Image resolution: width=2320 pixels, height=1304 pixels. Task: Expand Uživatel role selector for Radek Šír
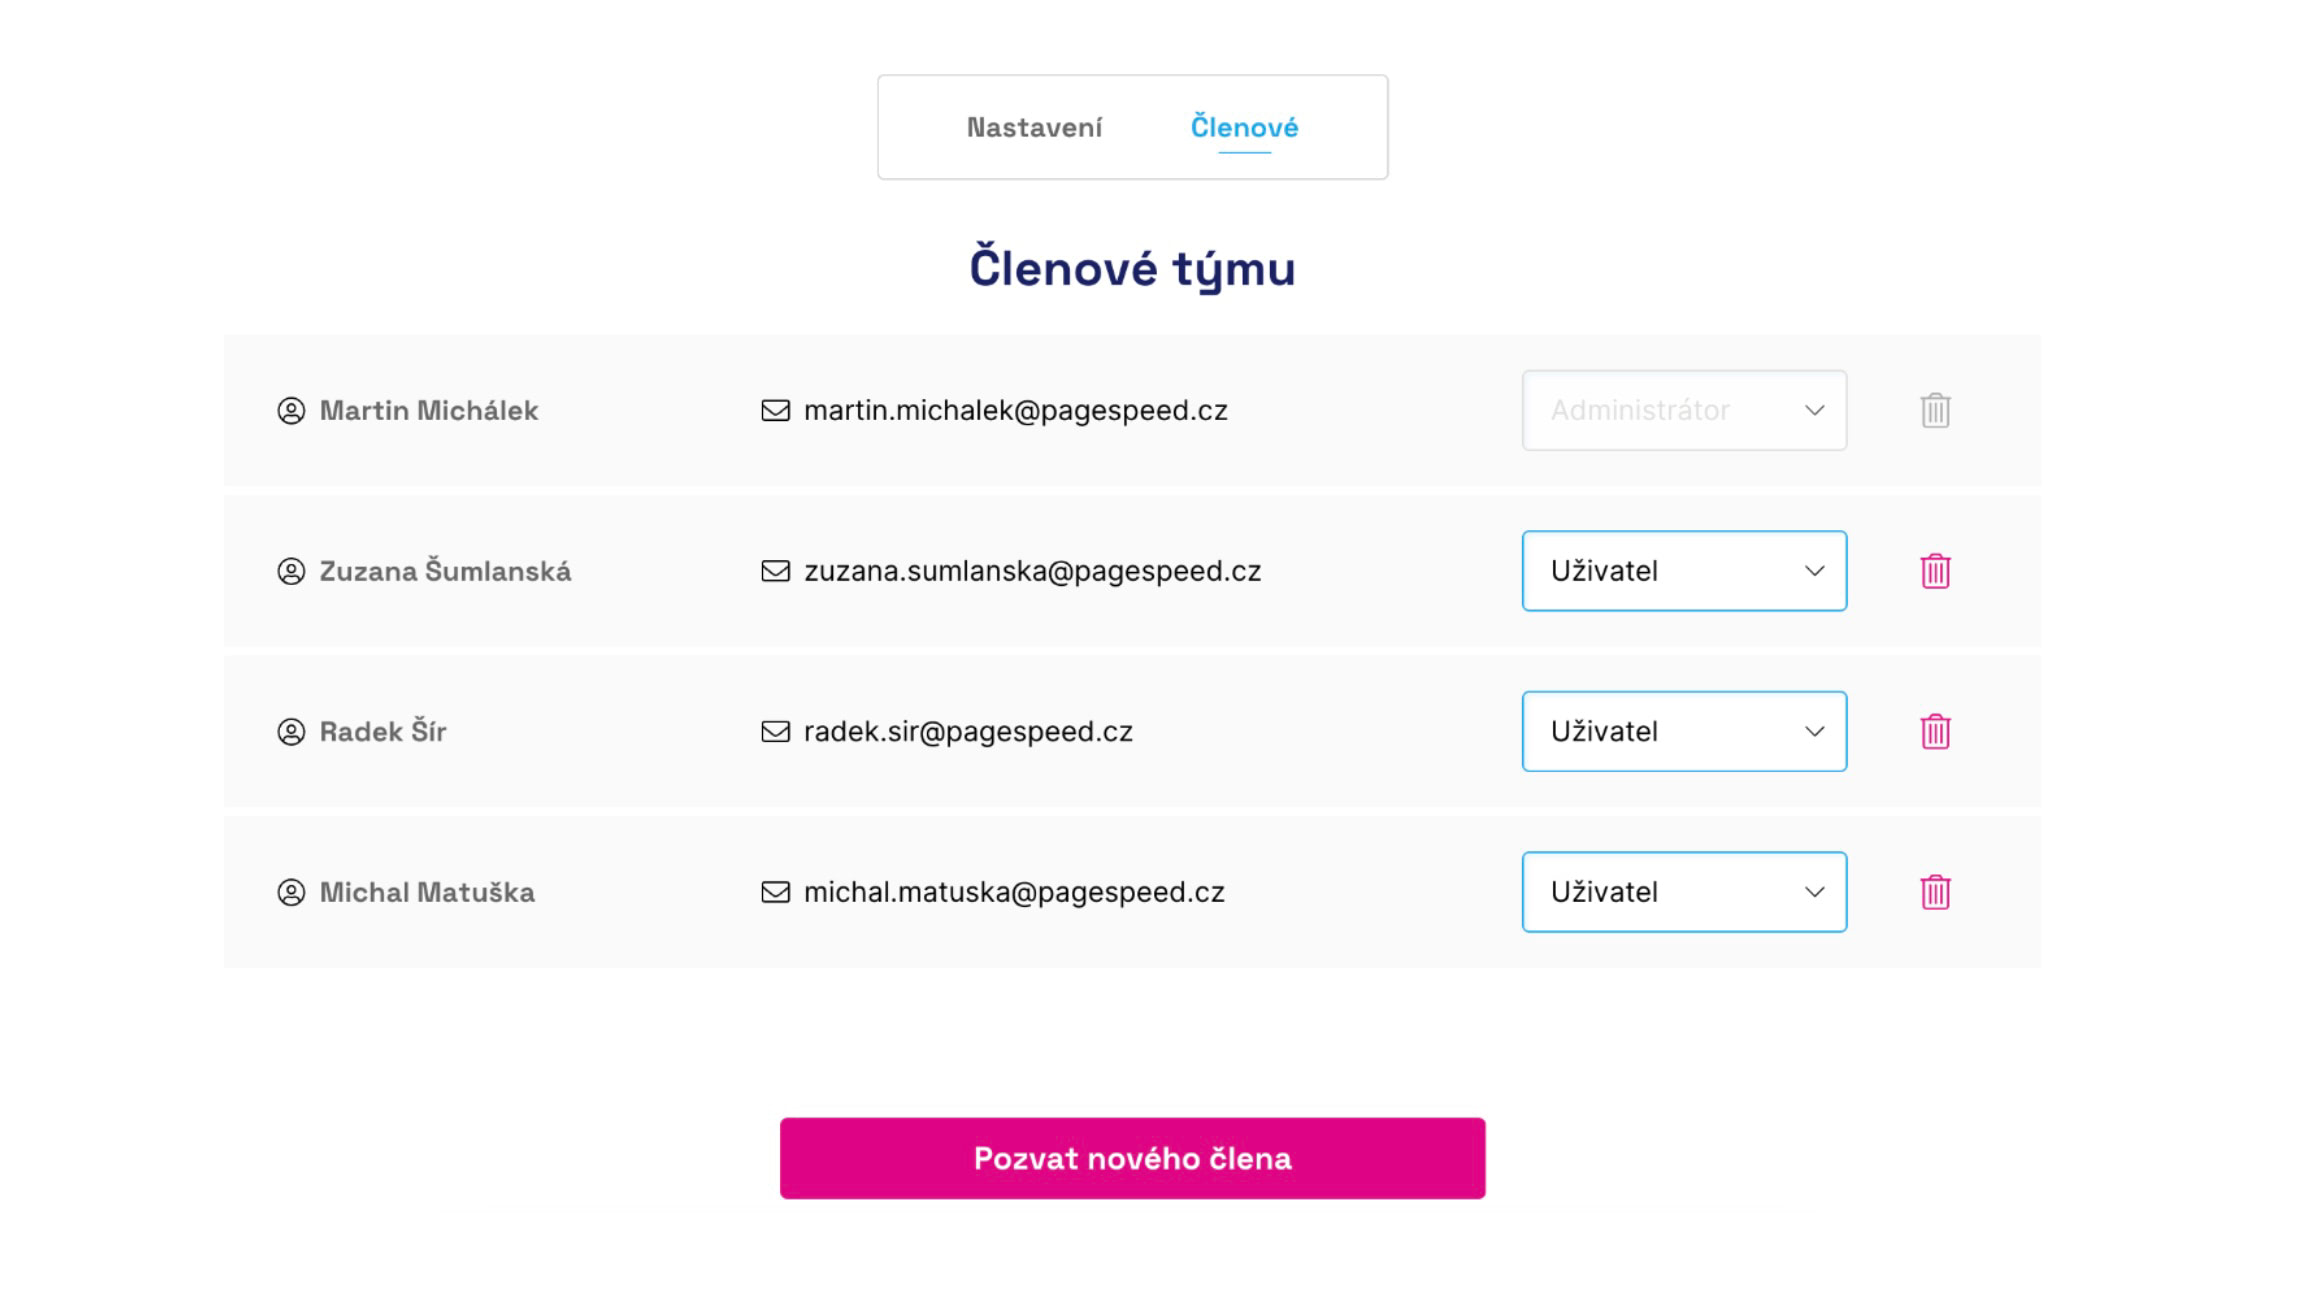pyautogui.click(x=1684, y=731)
